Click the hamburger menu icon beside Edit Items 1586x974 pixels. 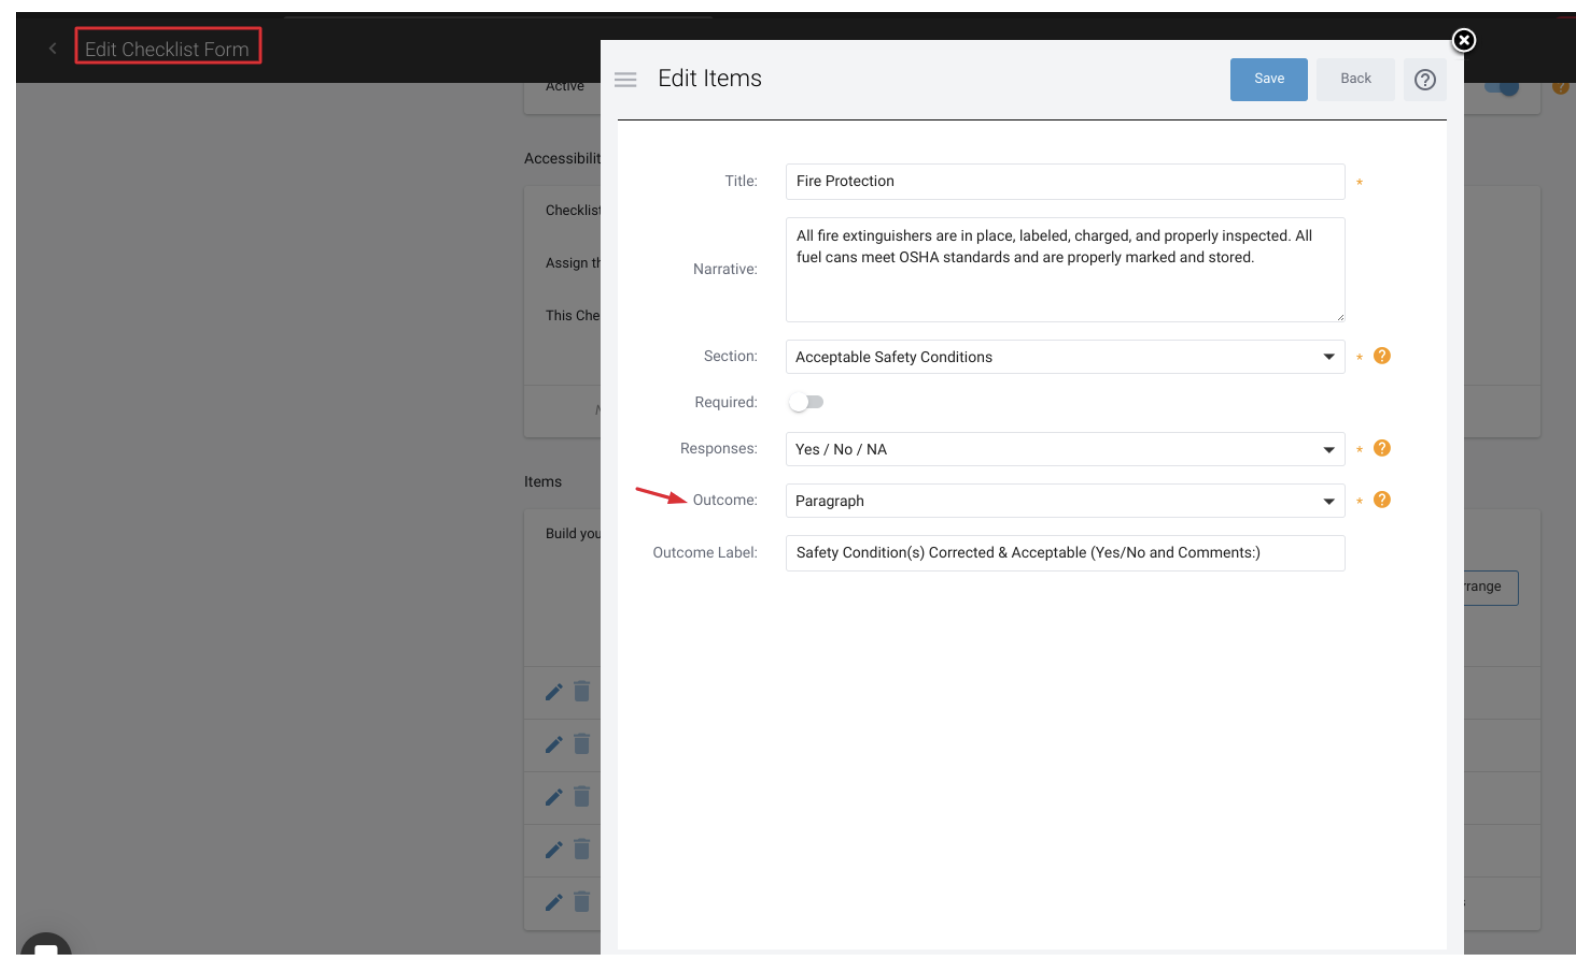tap(625, 79)
